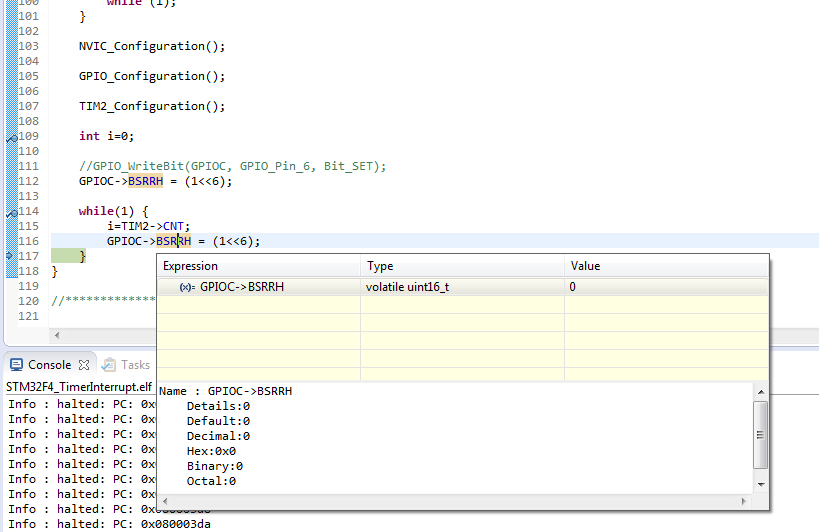
Task: Click the 'Details:0' details line
Action: [218, 406]
